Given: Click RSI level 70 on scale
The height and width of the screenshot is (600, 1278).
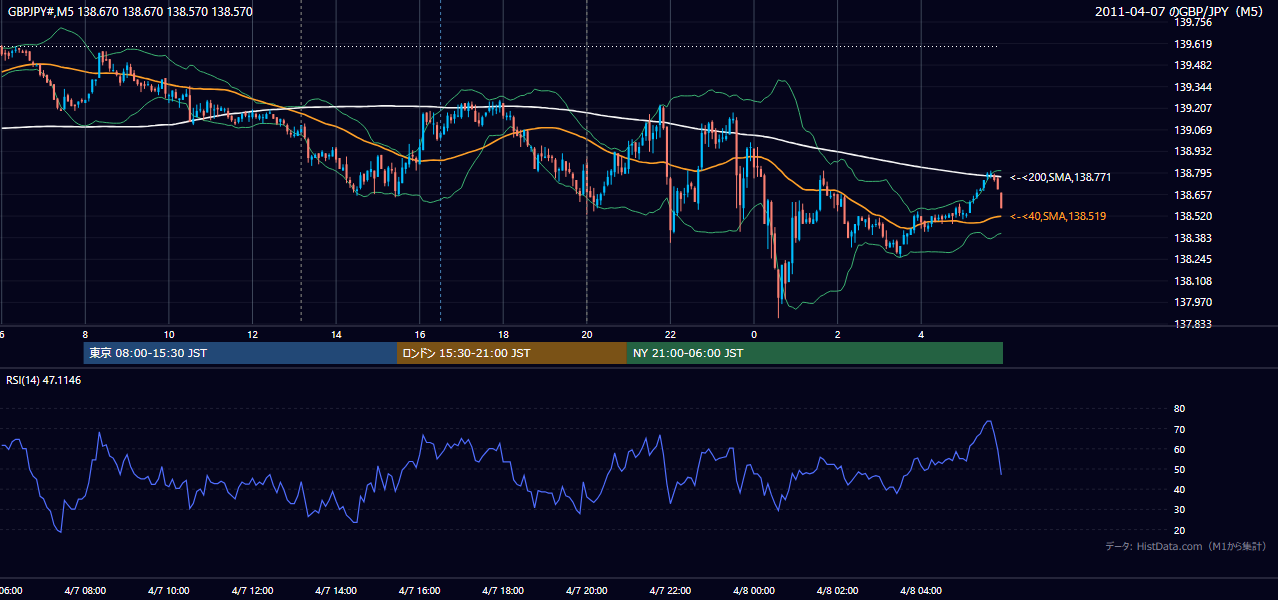Looking at the screenshot, I should click(x=1179, y=429).
